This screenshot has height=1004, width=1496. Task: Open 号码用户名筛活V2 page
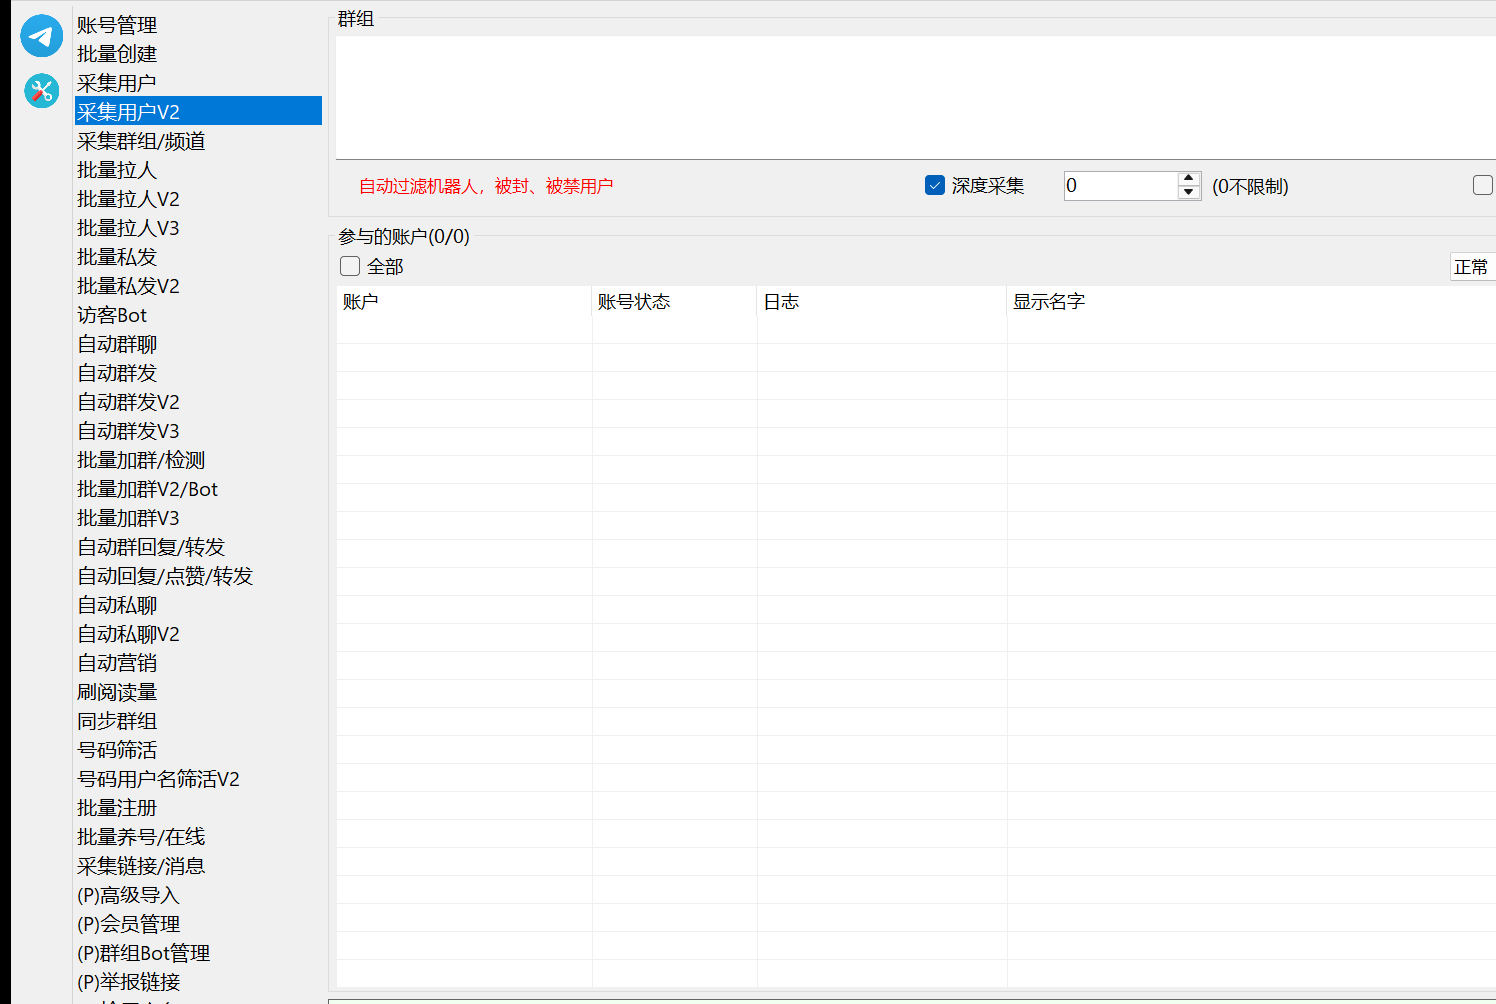pyautogui.click(x=198, y=779)
